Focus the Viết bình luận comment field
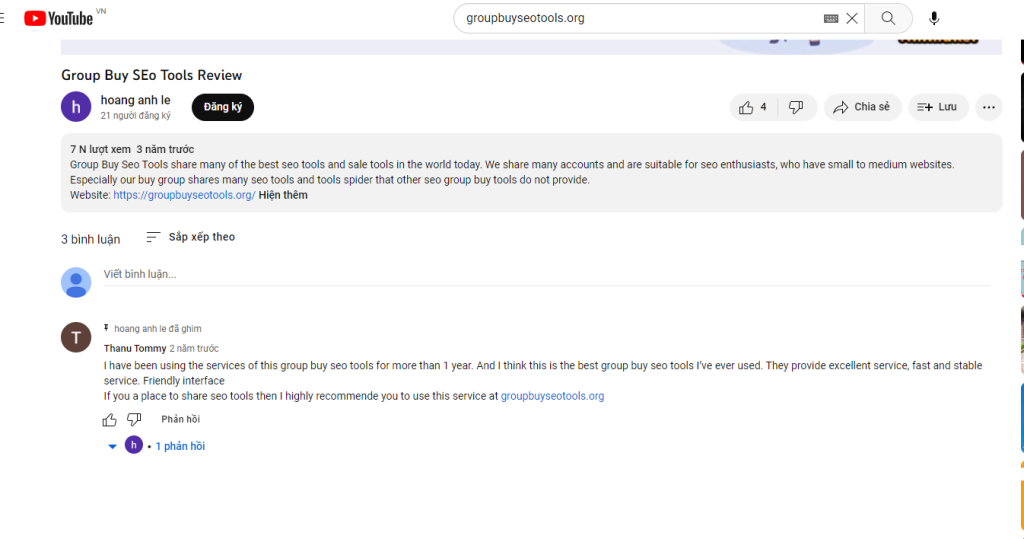Screen dimensions: 1024x539 (x=547, y=274)
